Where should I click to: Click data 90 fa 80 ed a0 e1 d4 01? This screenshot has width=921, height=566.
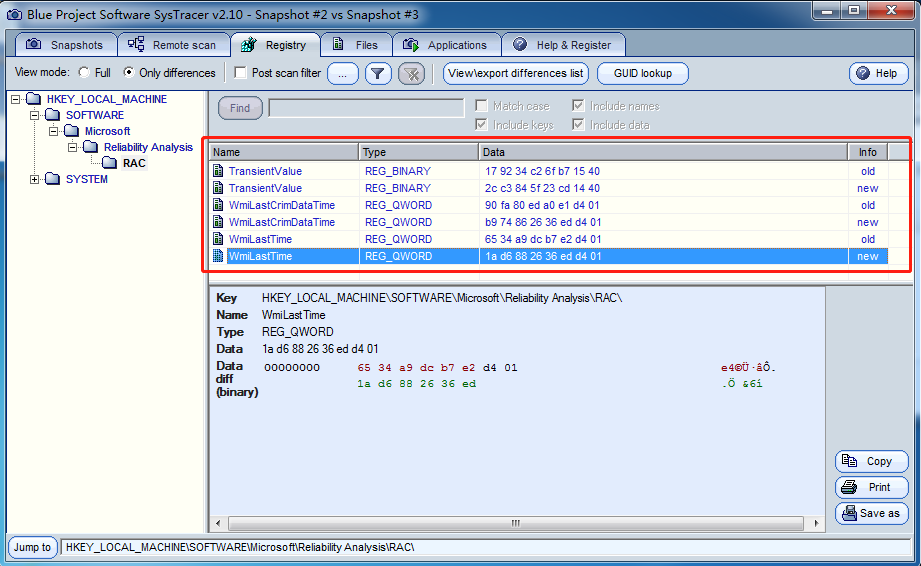click(x=542, y=205)
